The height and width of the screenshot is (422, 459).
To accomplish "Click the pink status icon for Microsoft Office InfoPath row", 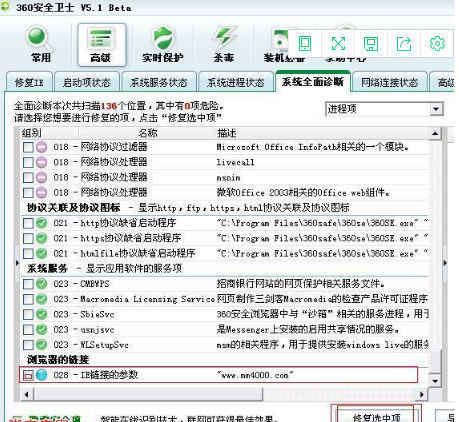I will click(x=42, y=147).
